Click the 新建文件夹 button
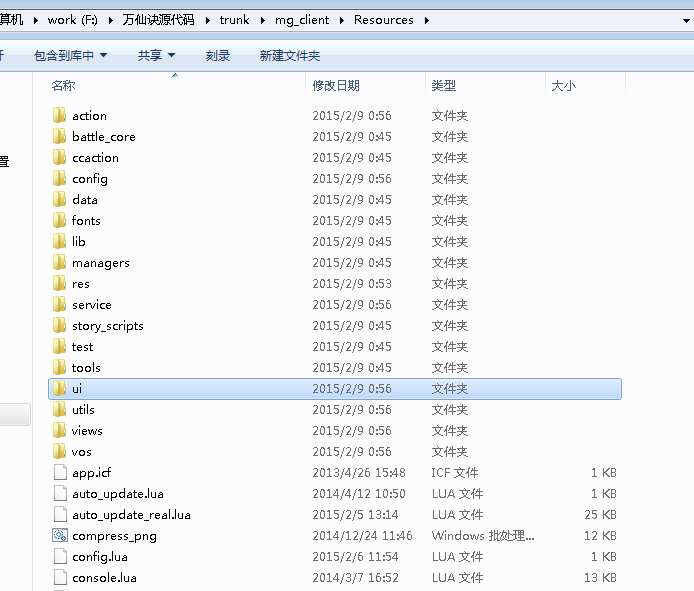 290,56
